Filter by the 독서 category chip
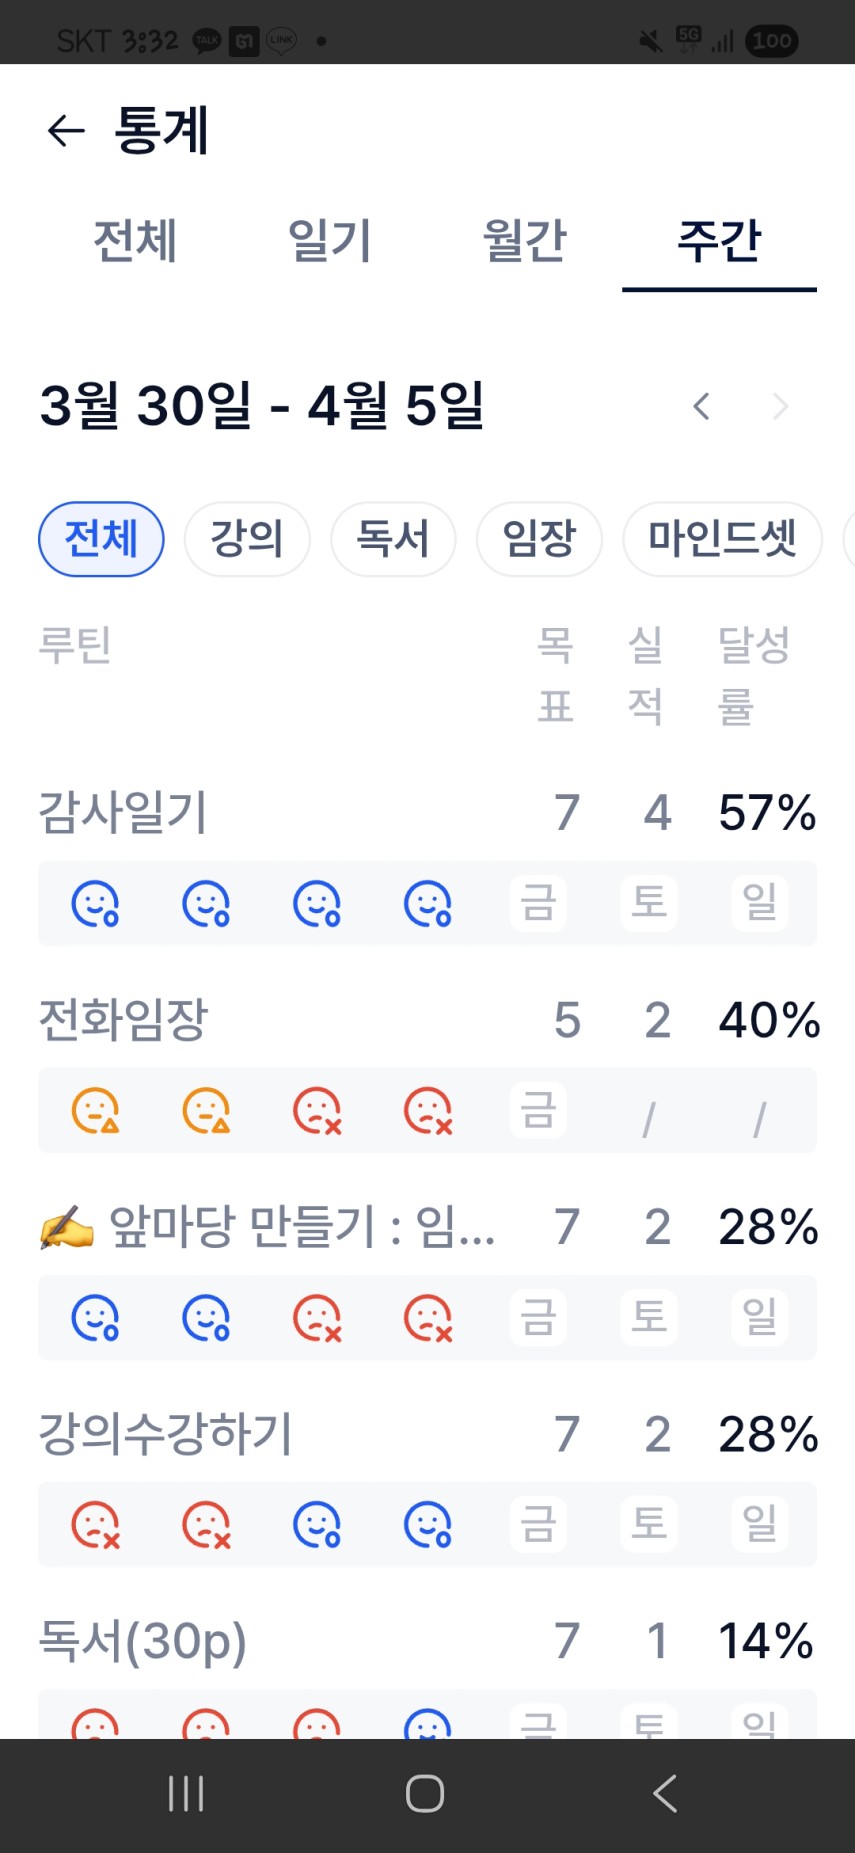 [x=393, y=539]
